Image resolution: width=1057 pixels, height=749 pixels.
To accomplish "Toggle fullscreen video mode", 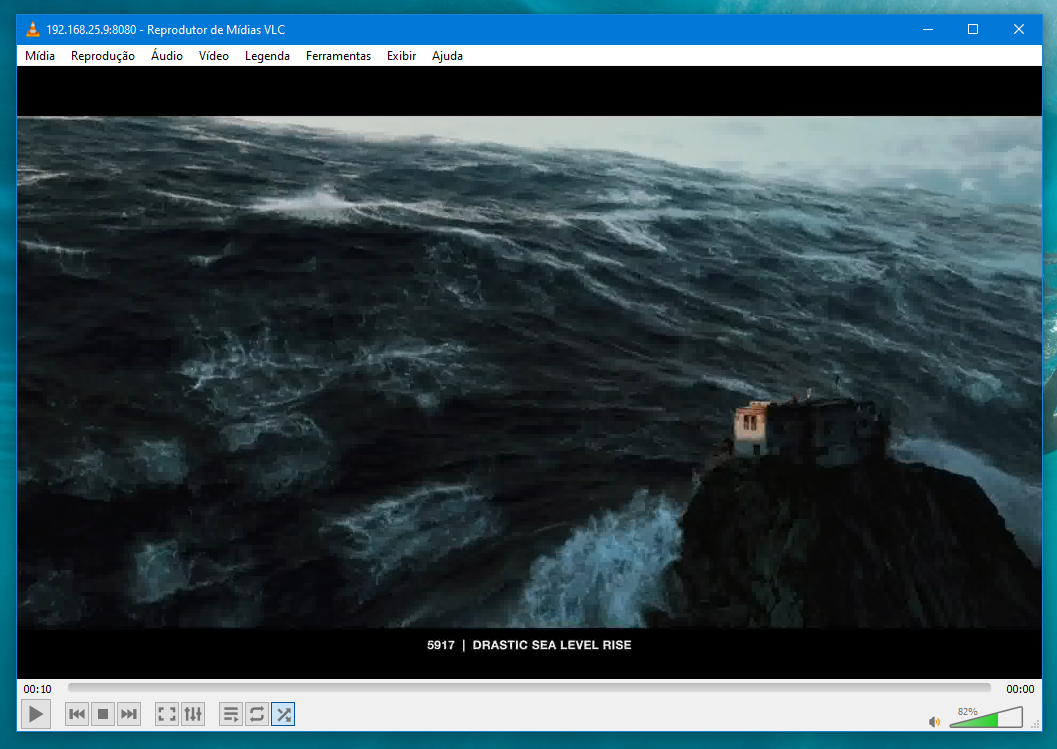I will click(167, 714).
